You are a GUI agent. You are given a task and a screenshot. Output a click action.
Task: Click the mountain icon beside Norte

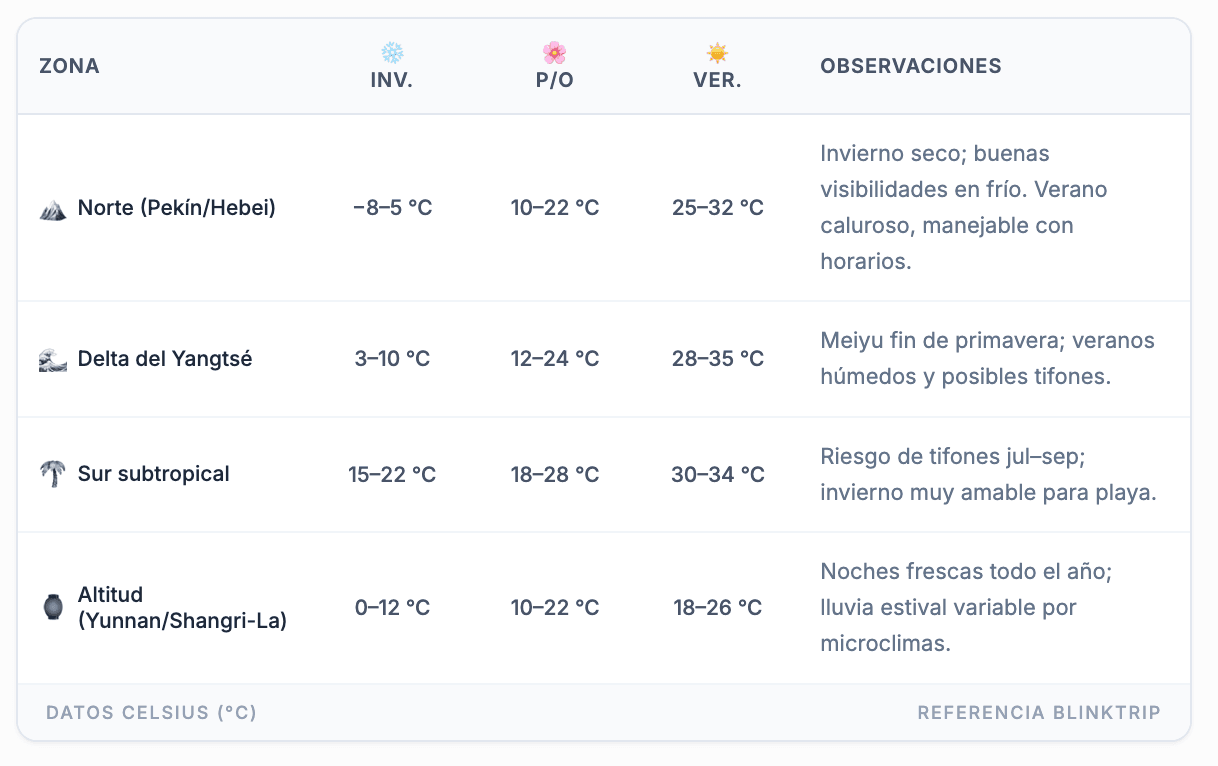53,209
